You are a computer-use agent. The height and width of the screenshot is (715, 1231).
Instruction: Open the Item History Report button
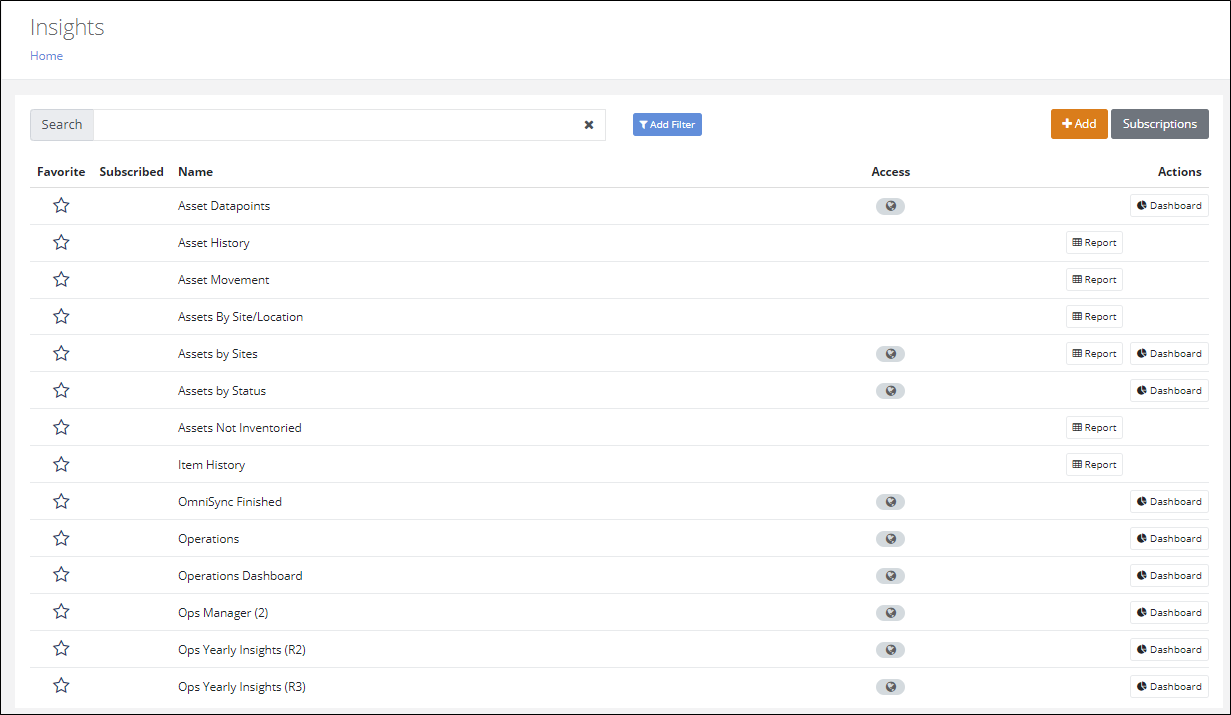(1094, 465)
